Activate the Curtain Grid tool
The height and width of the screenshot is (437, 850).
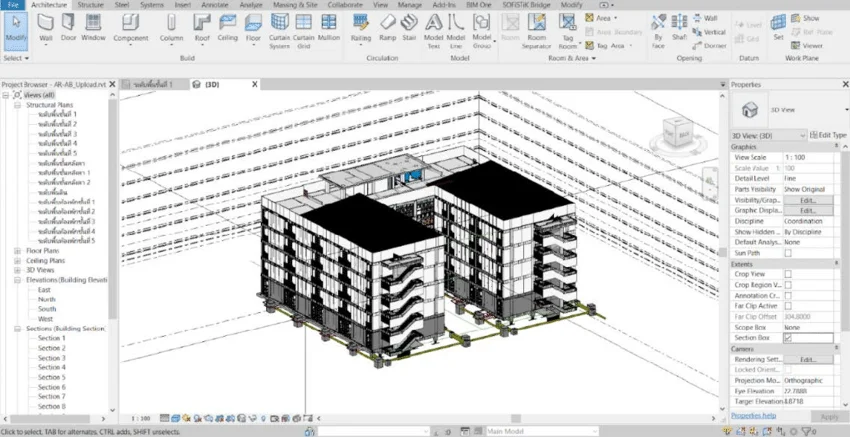pos(304,31)
